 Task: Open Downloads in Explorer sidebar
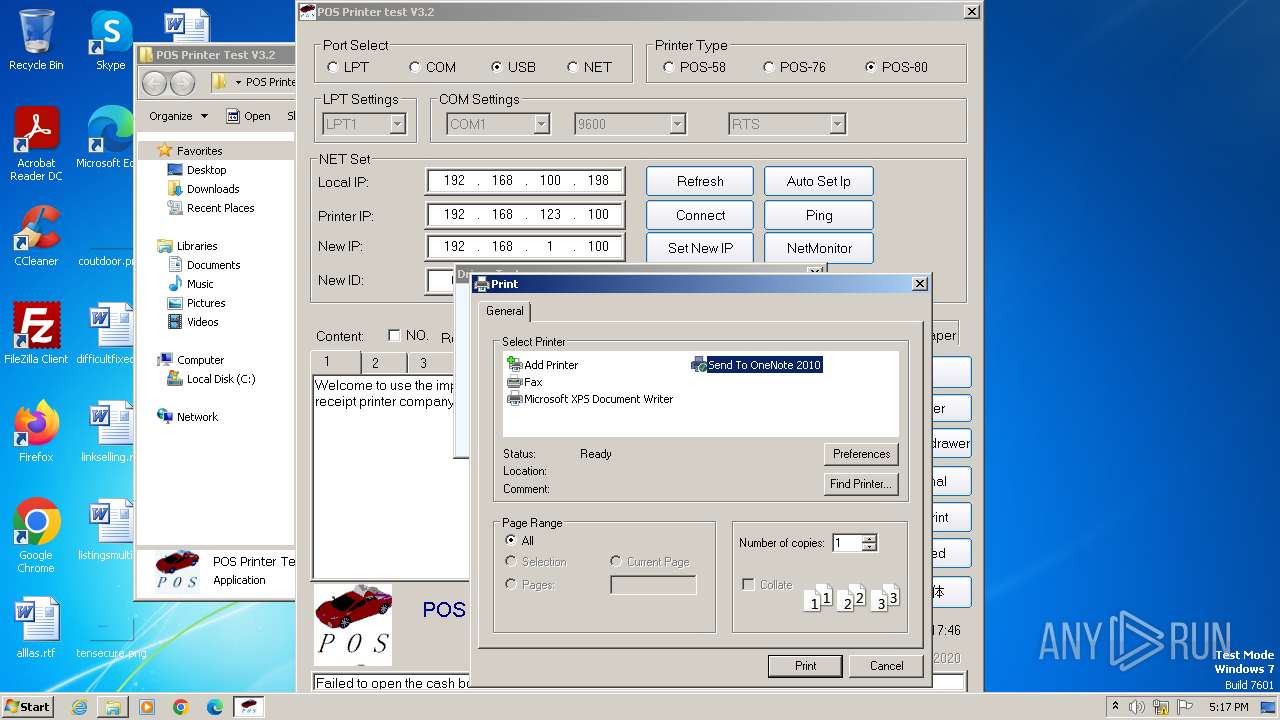(x=212, y=189)
